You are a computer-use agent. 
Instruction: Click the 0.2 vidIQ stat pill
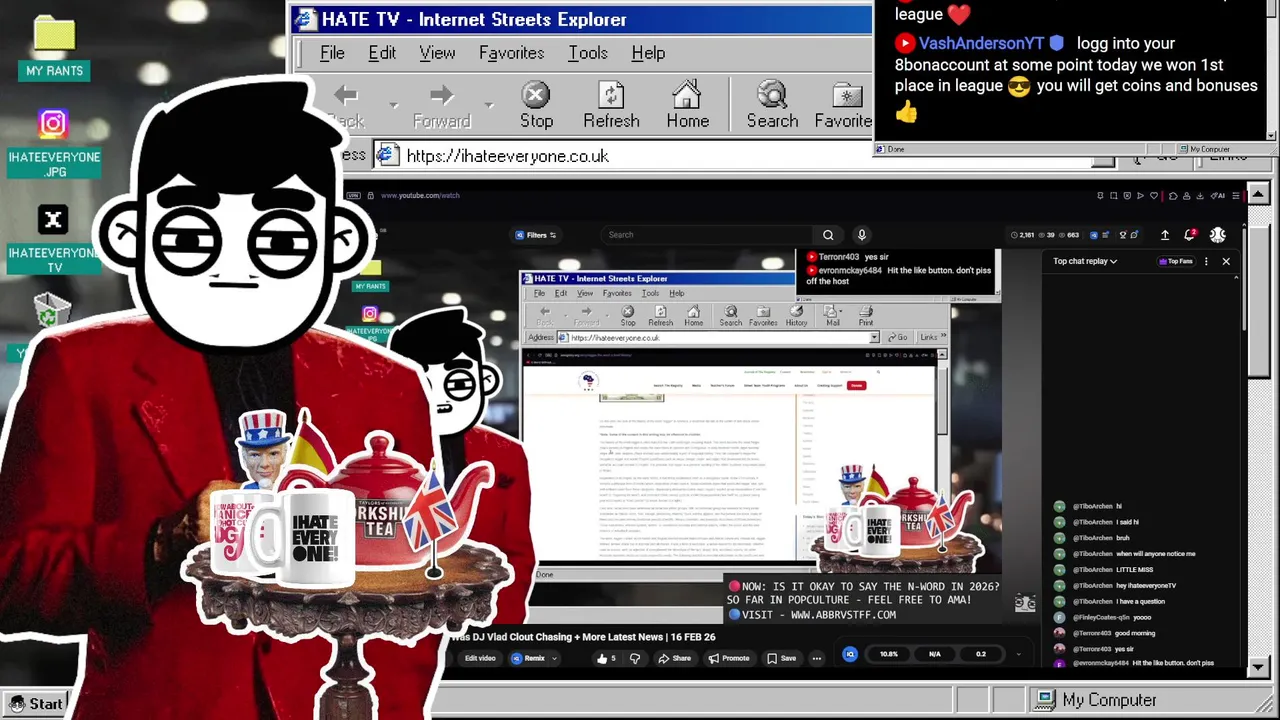coord(981,654)
